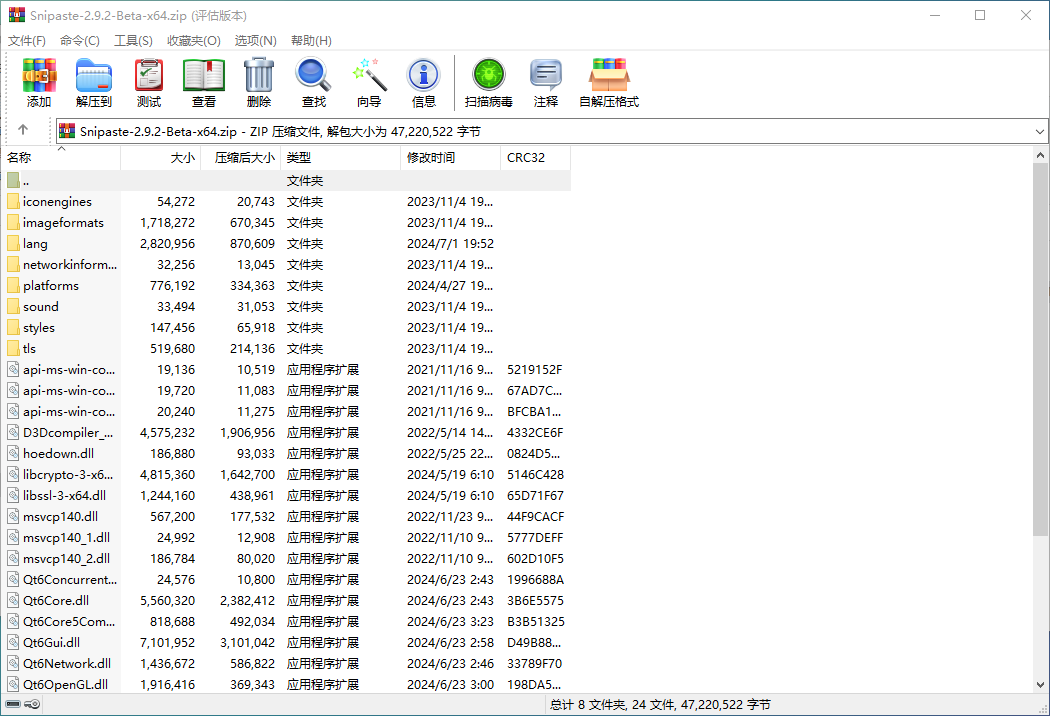Click packed size 3,101,042

coord(247,642)
